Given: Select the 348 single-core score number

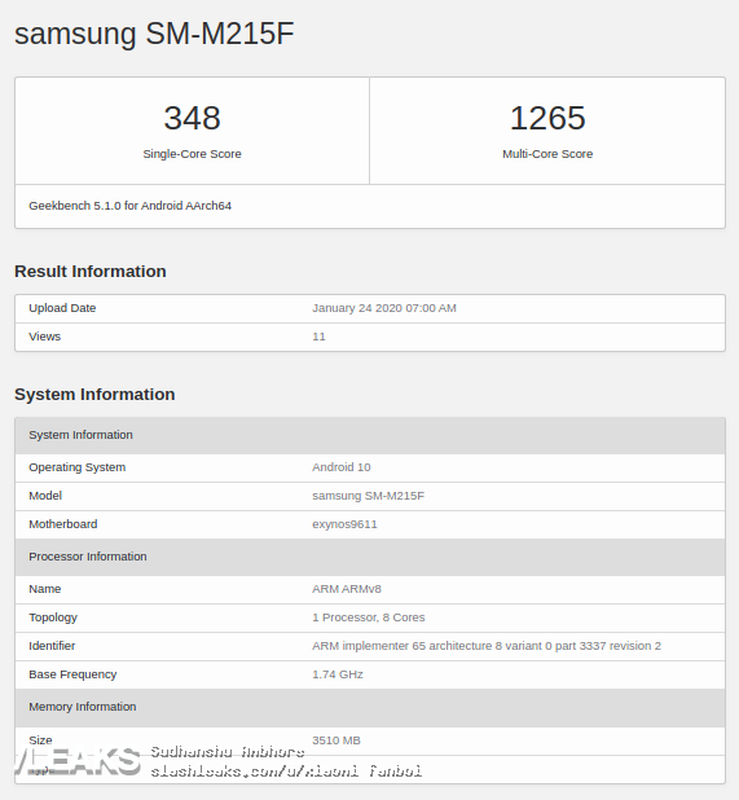Looking at the screenshot, I should [192, 118].
